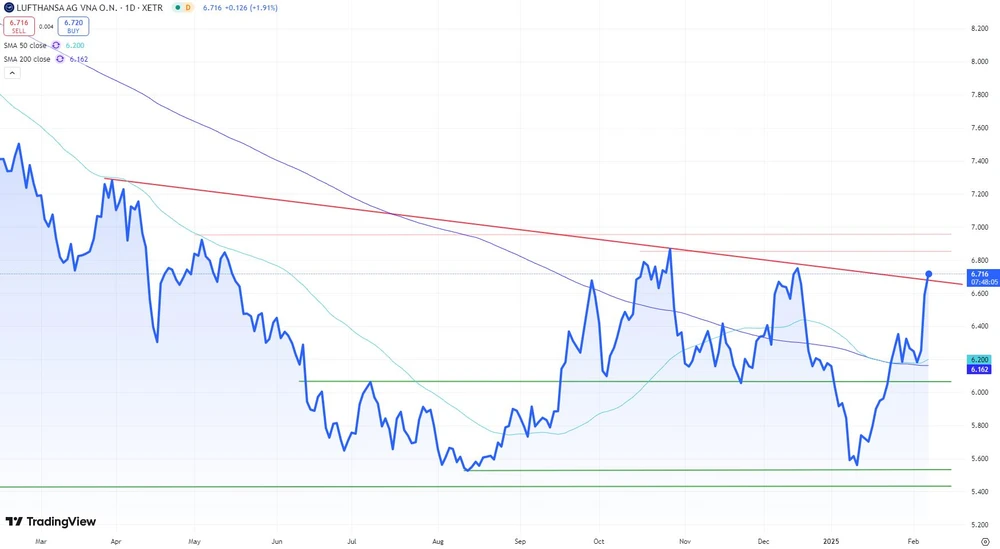This screenshot has width=1000, height=549.
Task: Click the 8.000 price axis label
Action: coord(979,62)
